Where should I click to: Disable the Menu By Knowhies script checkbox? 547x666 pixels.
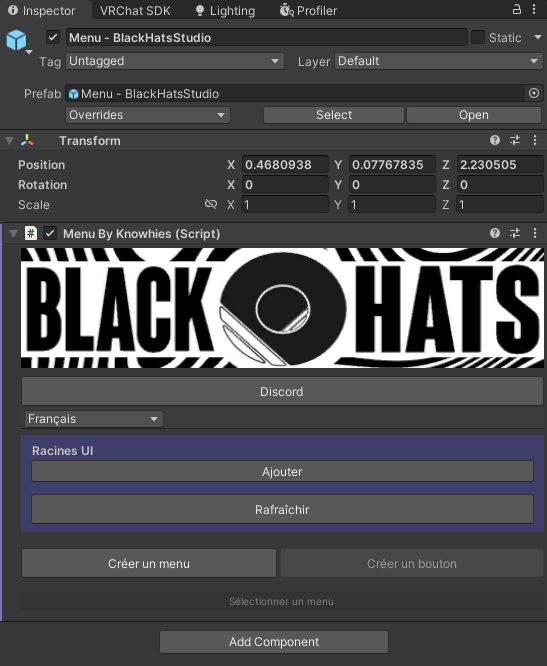point(50,233)
